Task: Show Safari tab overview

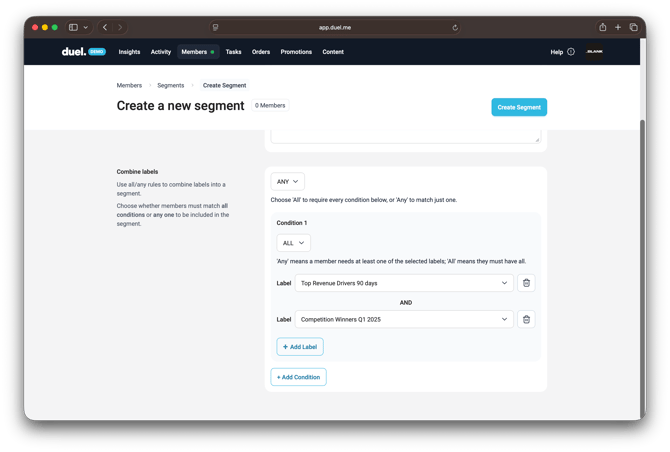Action: (633, 27)
